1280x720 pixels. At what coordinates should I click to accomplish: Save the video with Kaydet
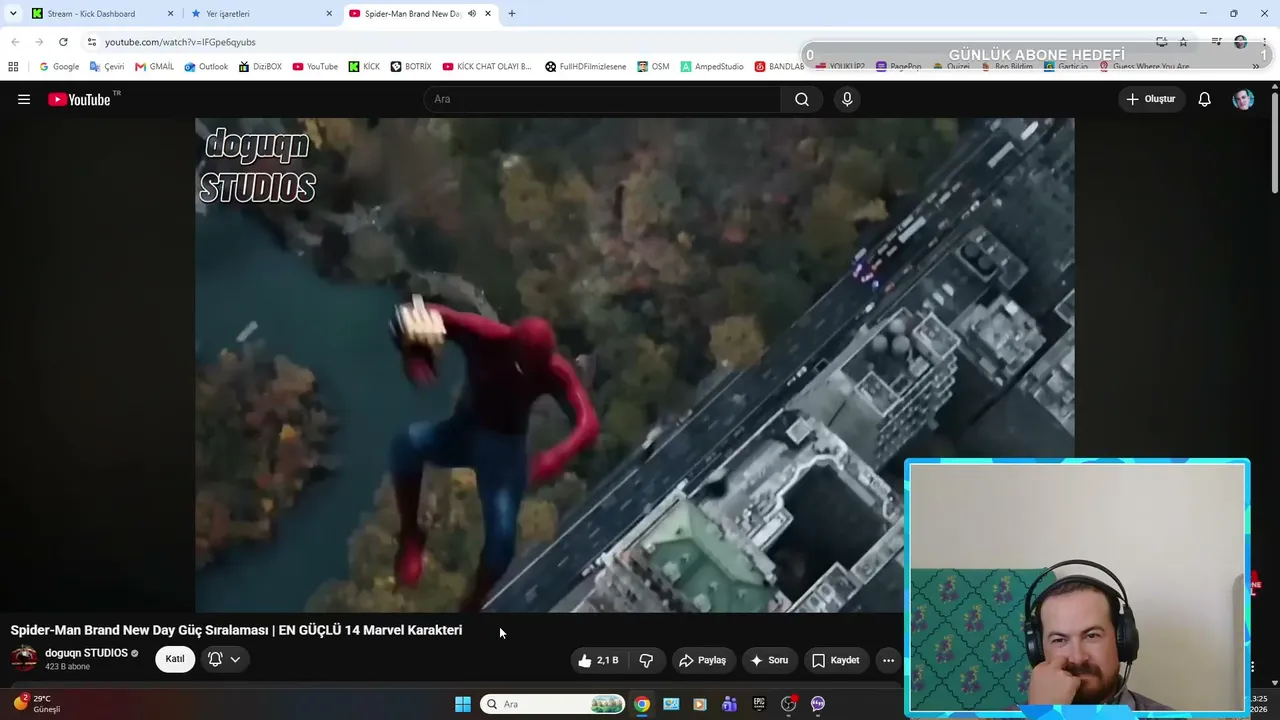click(x=836, y=660)
